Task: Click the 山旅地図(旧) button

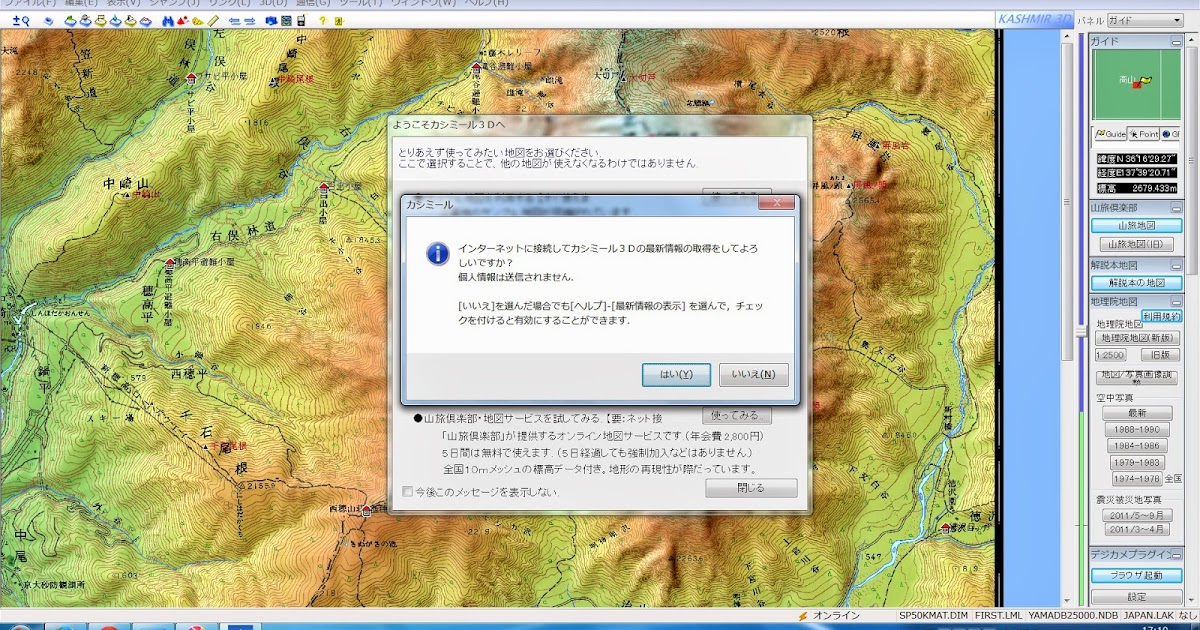Action: coord(1135,244)
